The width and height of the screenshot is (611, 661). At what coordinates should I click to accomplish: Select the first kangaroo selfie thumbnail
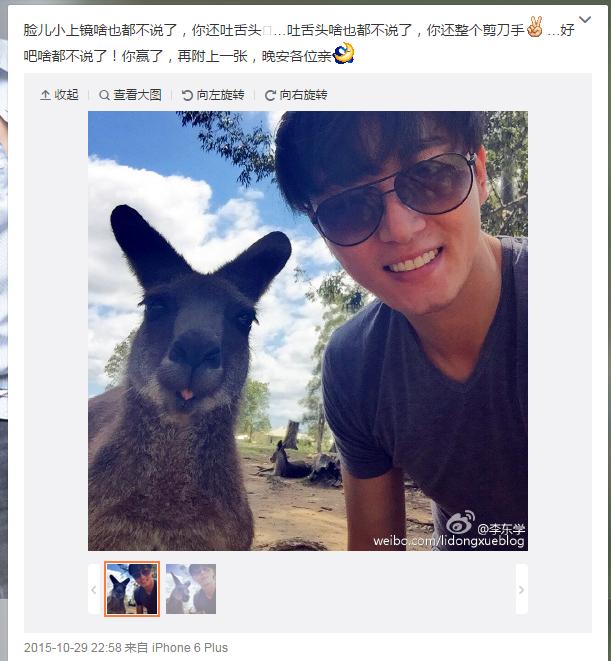[132, 589]
